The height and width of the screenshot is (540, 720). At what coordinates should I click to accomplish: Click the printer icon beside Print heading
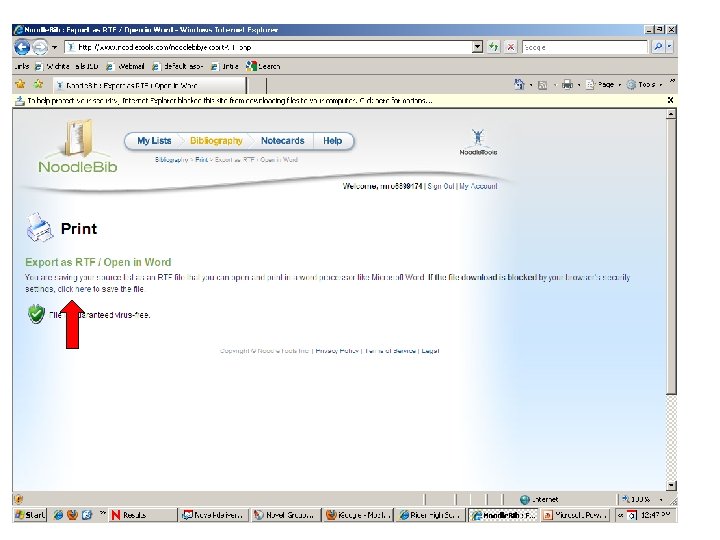pyautogui.click(x=39, y=227)
